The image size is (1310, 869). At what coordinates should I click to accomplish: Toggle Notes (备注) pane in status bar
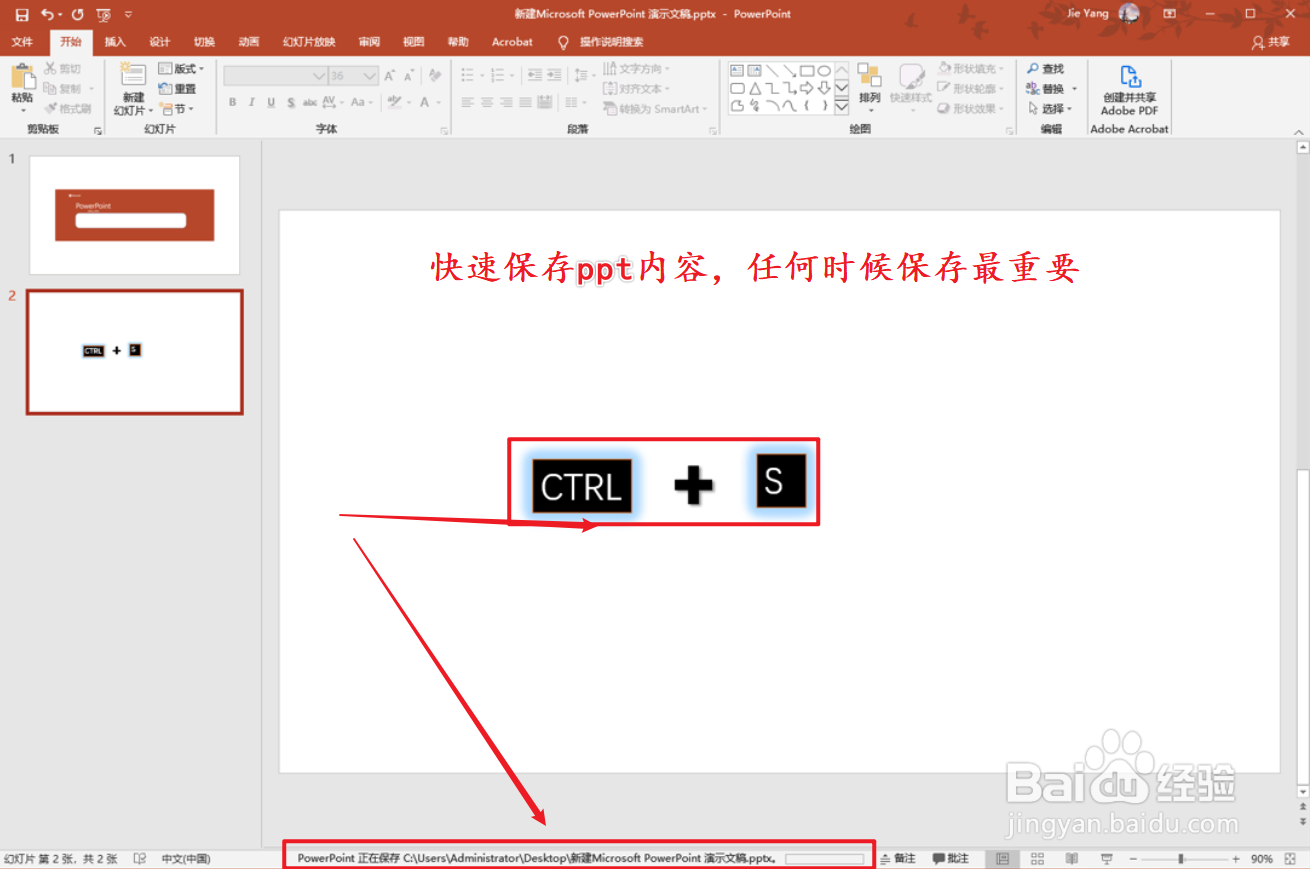897,859
